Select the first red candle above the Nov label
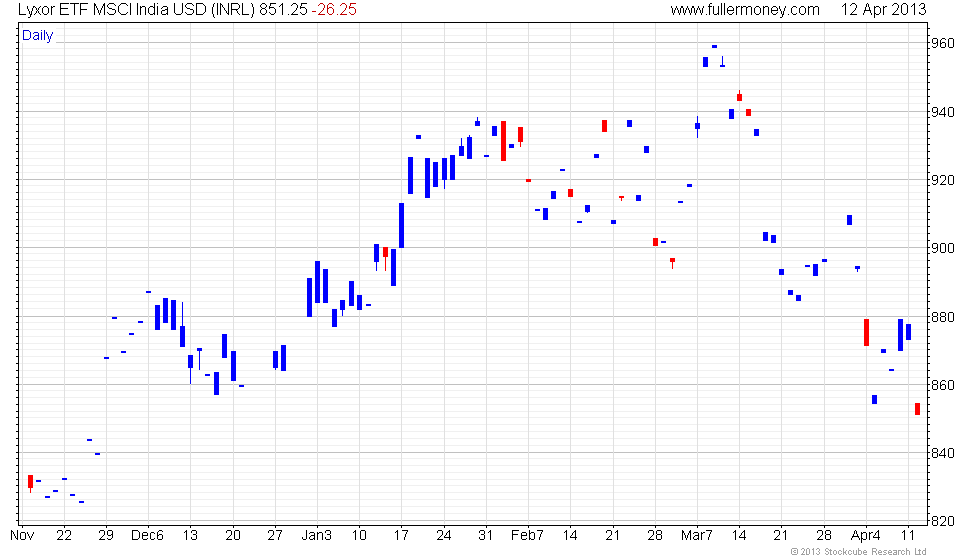The image size is (980, 560). tap(31, 482)
